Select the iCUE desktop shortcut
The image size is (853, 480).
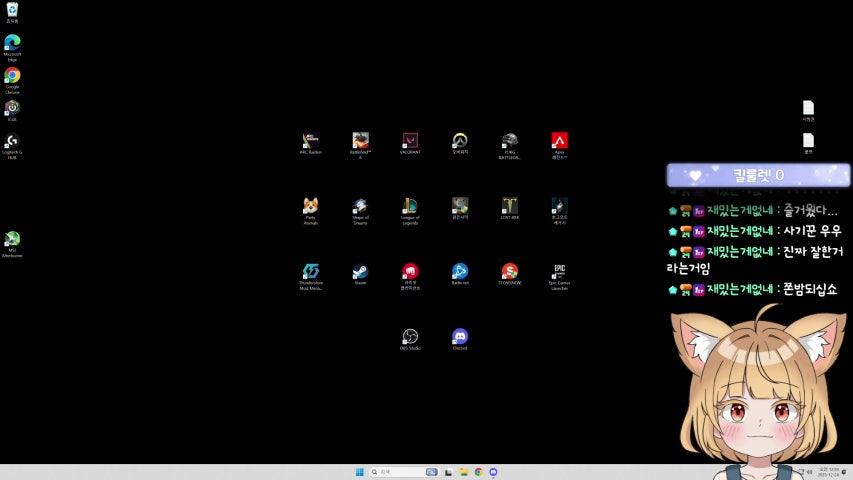pos(12,110)
